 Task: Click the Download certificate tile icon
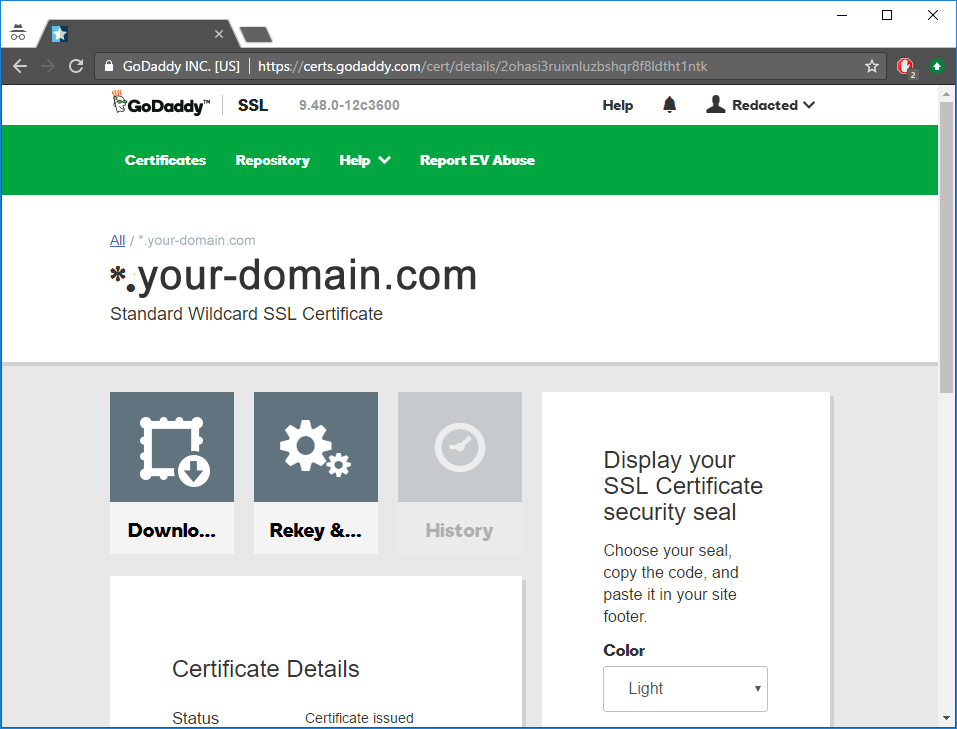click(x=171, y=446)
